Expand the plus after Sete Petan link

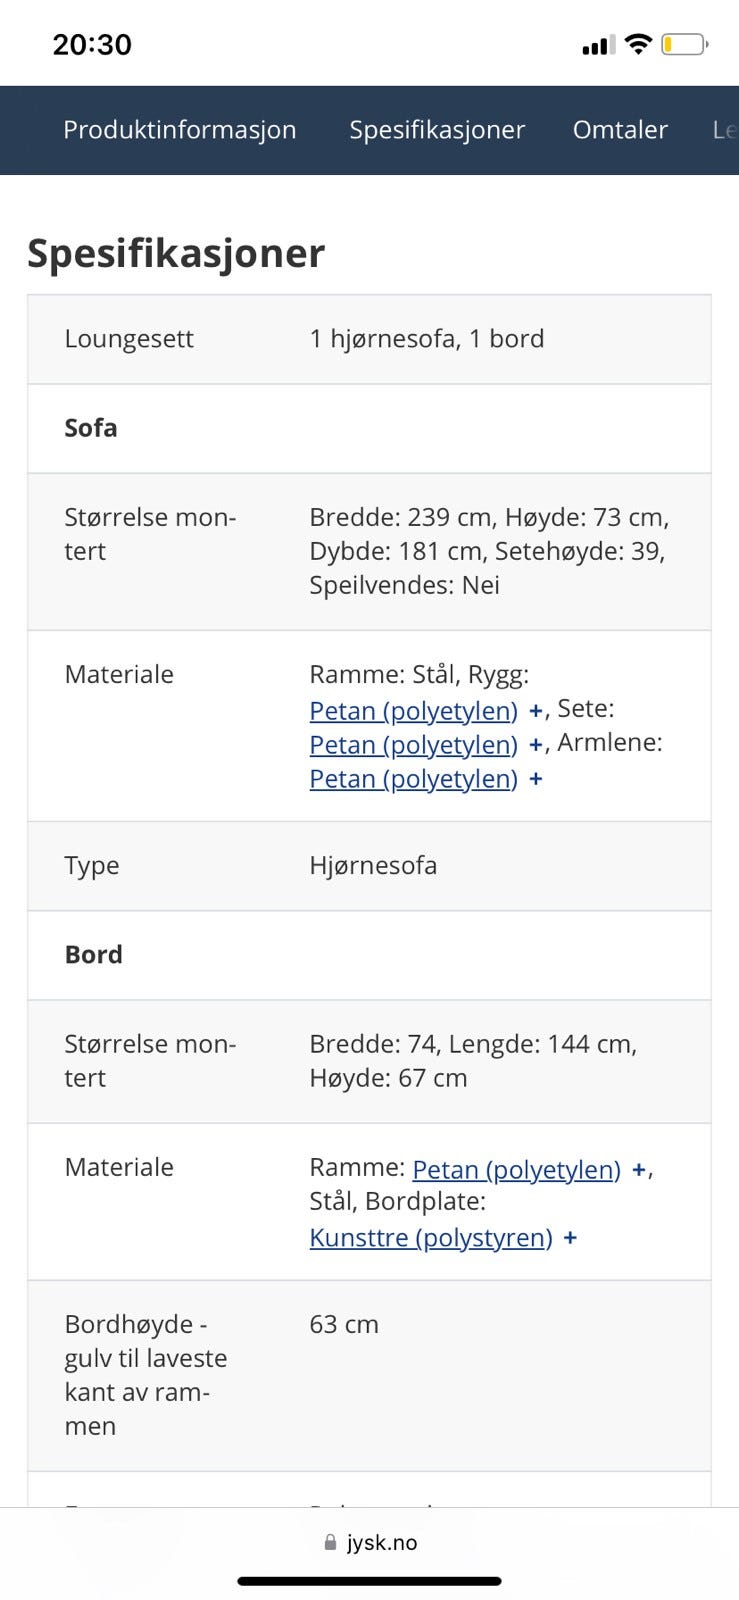tap(536, 744)
